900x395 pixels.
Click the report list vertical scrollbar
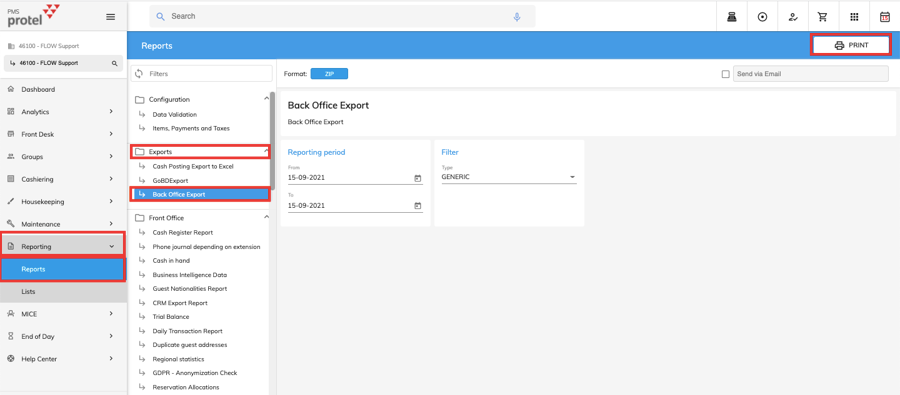[x=273, y=141]
